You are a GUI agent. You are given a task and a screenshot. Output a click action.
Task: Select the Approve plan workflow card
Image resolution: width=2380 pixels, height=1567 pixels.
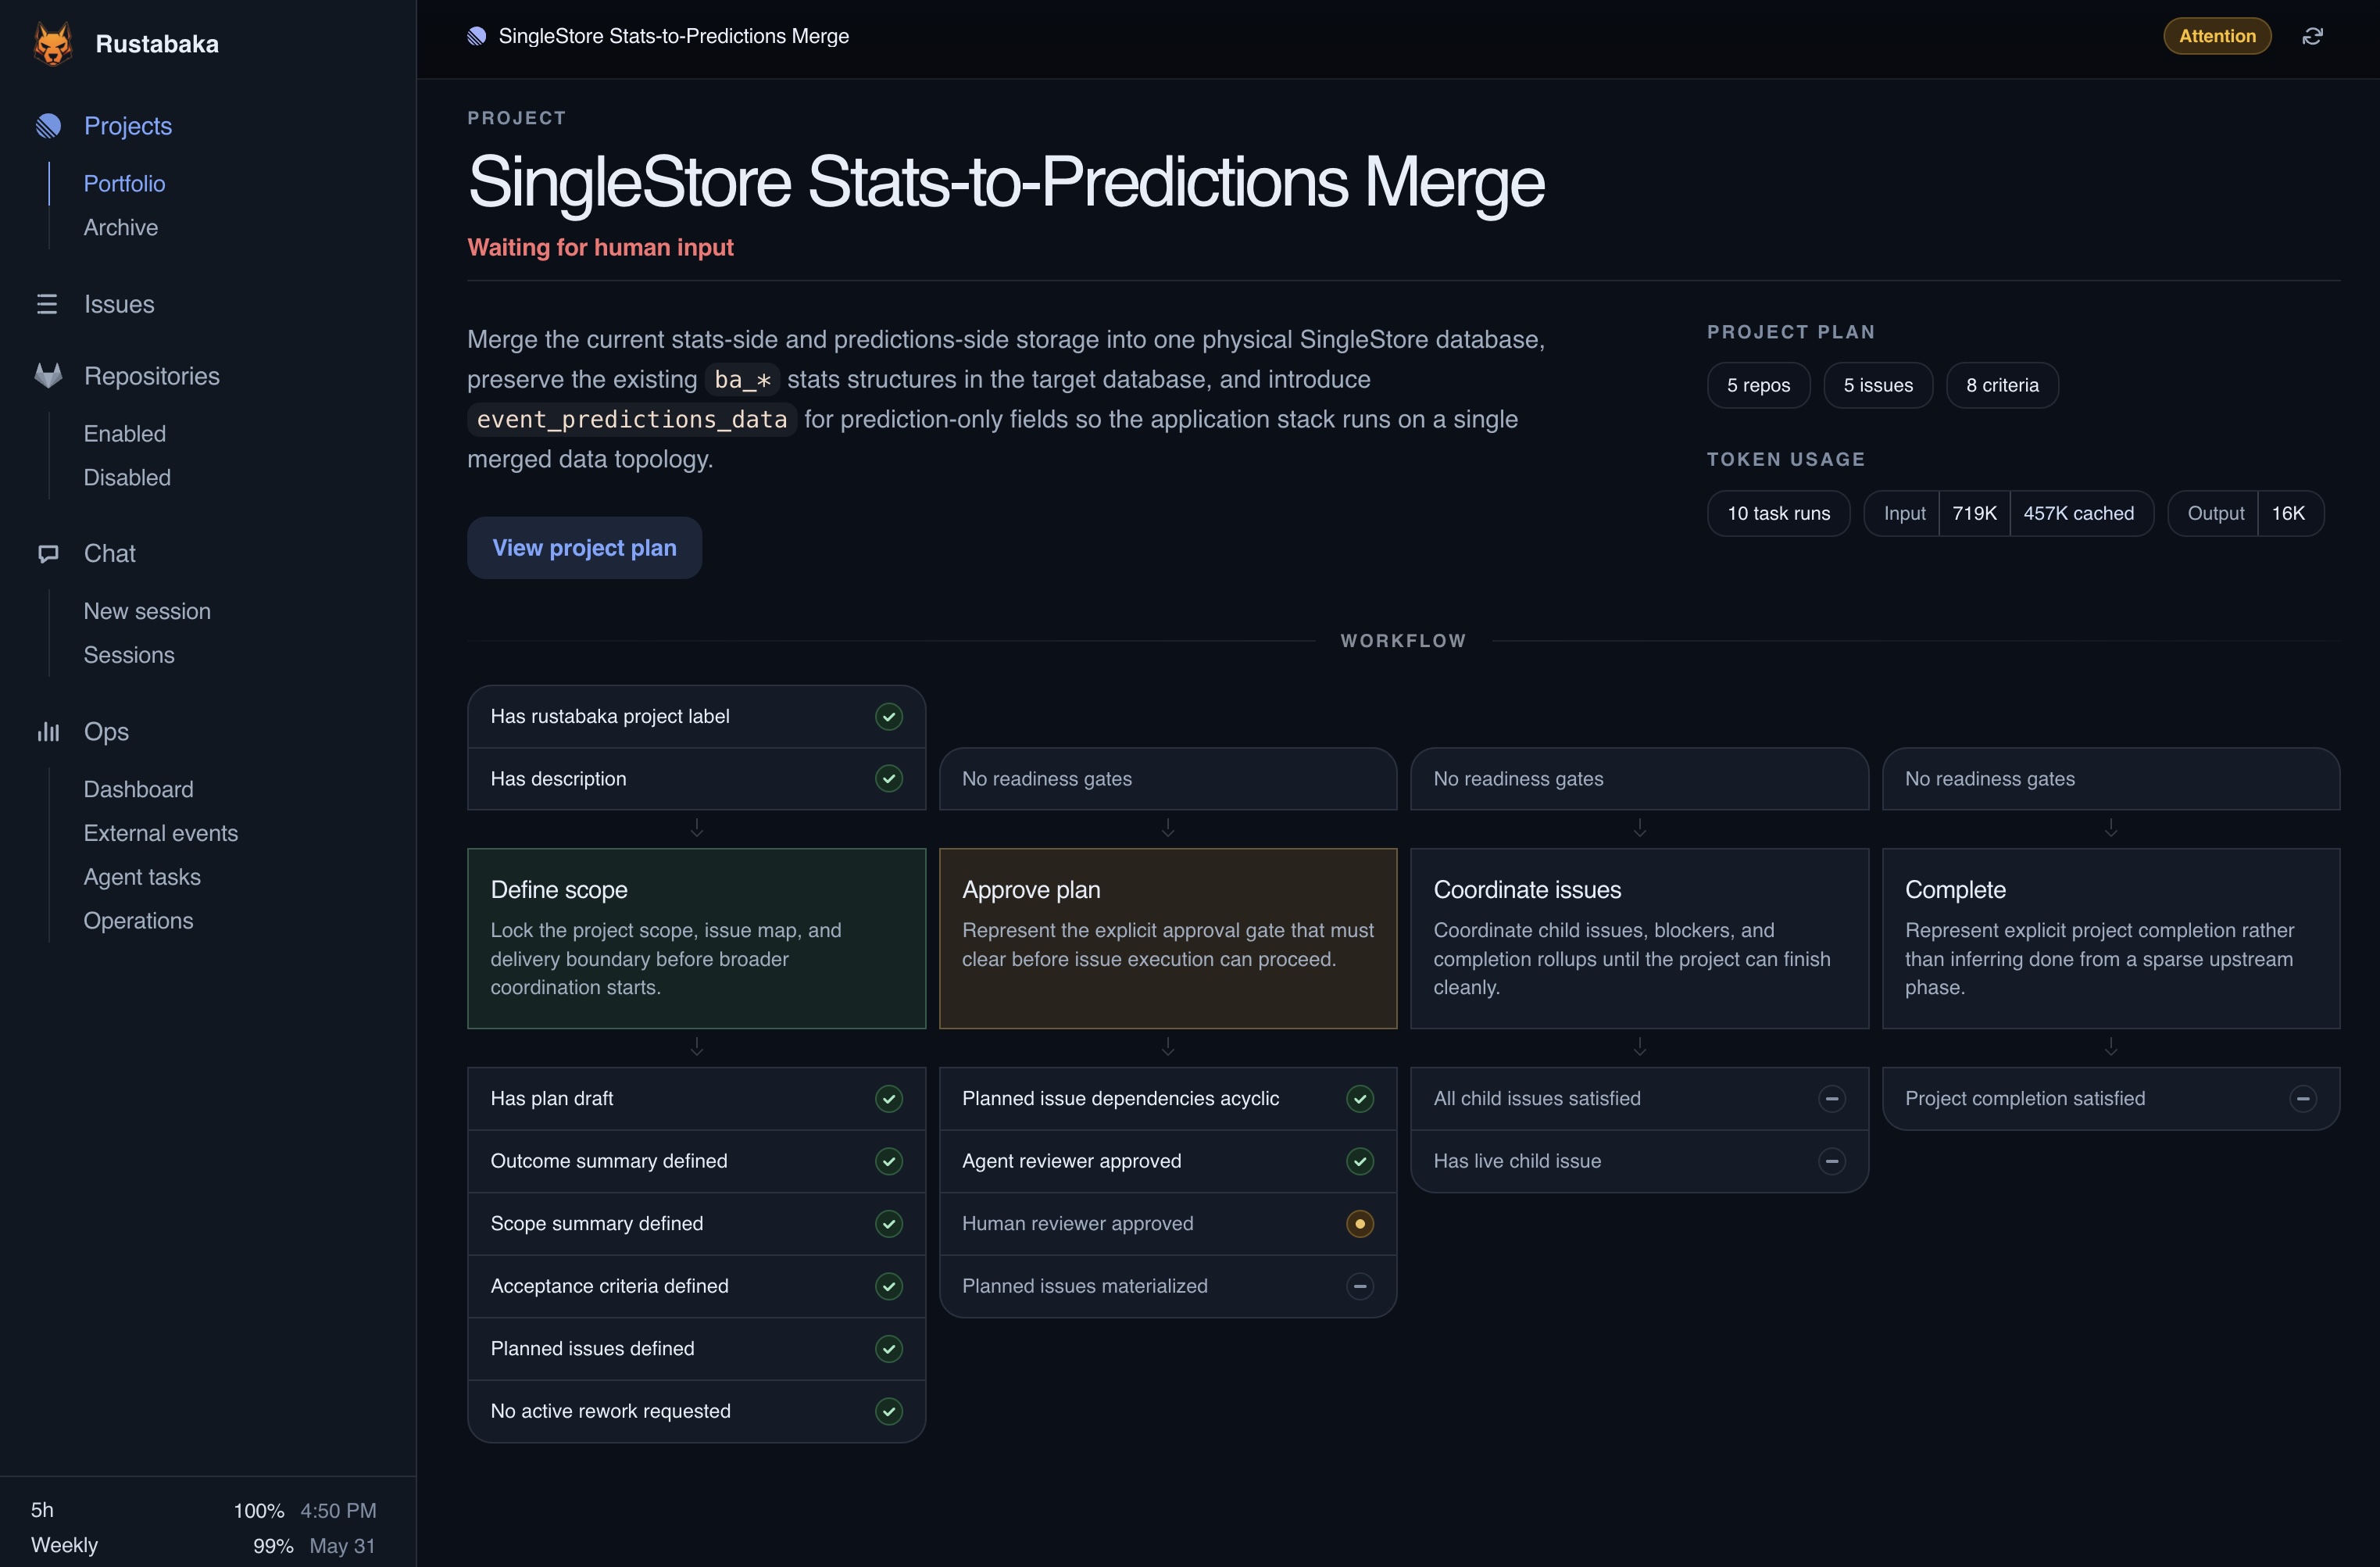coord(1168,938)
